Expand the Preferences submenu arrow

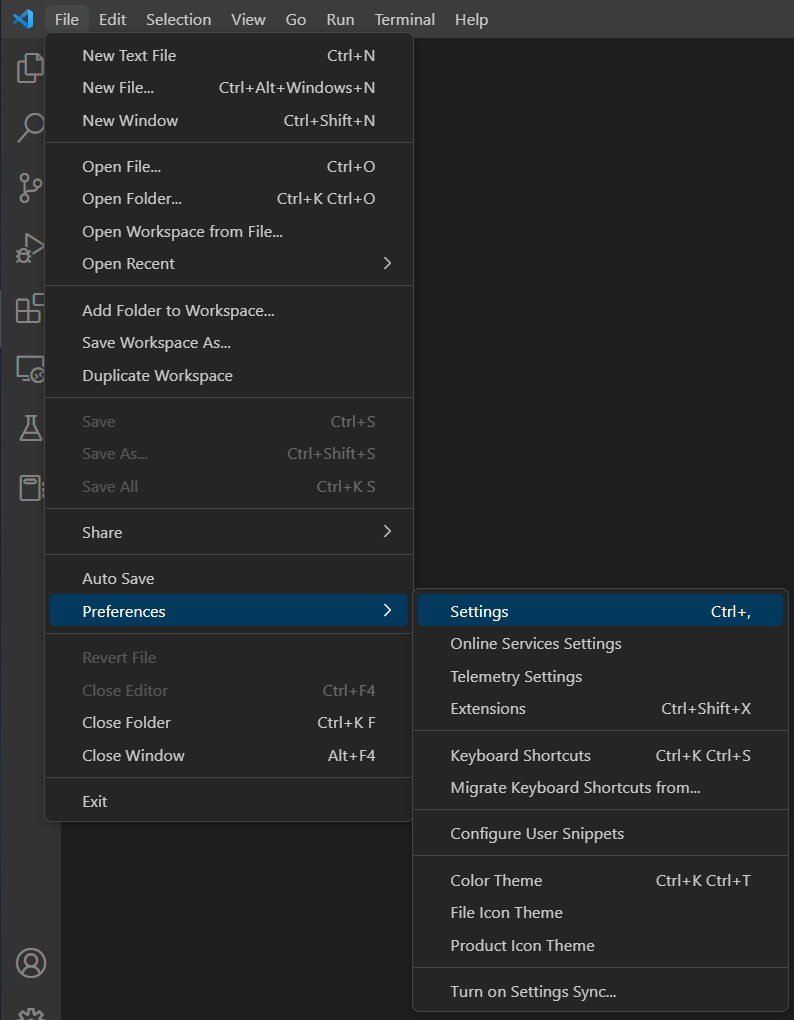388,611
